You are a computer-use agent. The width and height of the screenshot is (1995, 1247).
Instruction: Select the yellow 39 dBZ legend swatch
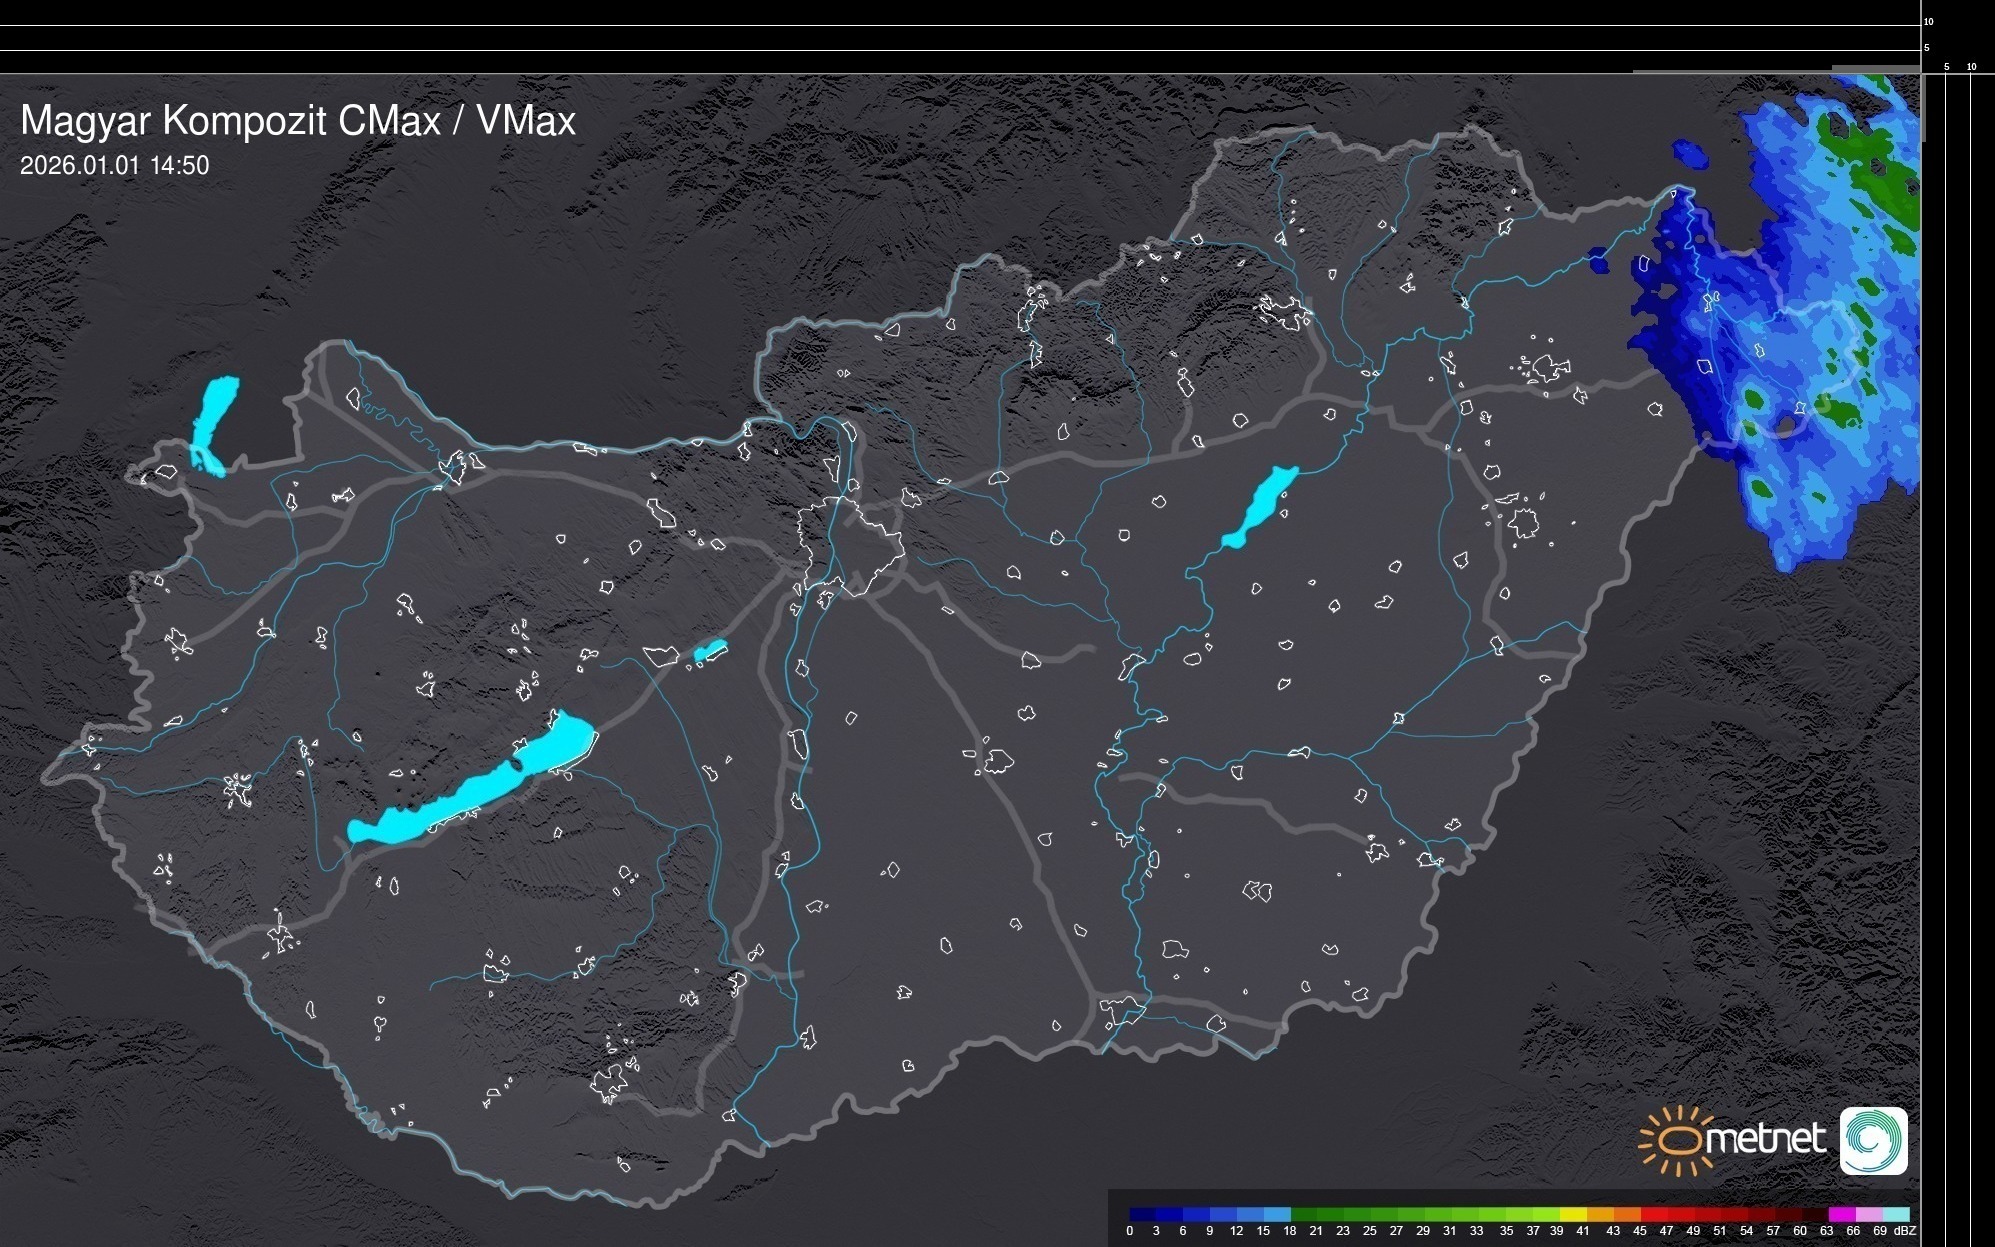1573,1215
